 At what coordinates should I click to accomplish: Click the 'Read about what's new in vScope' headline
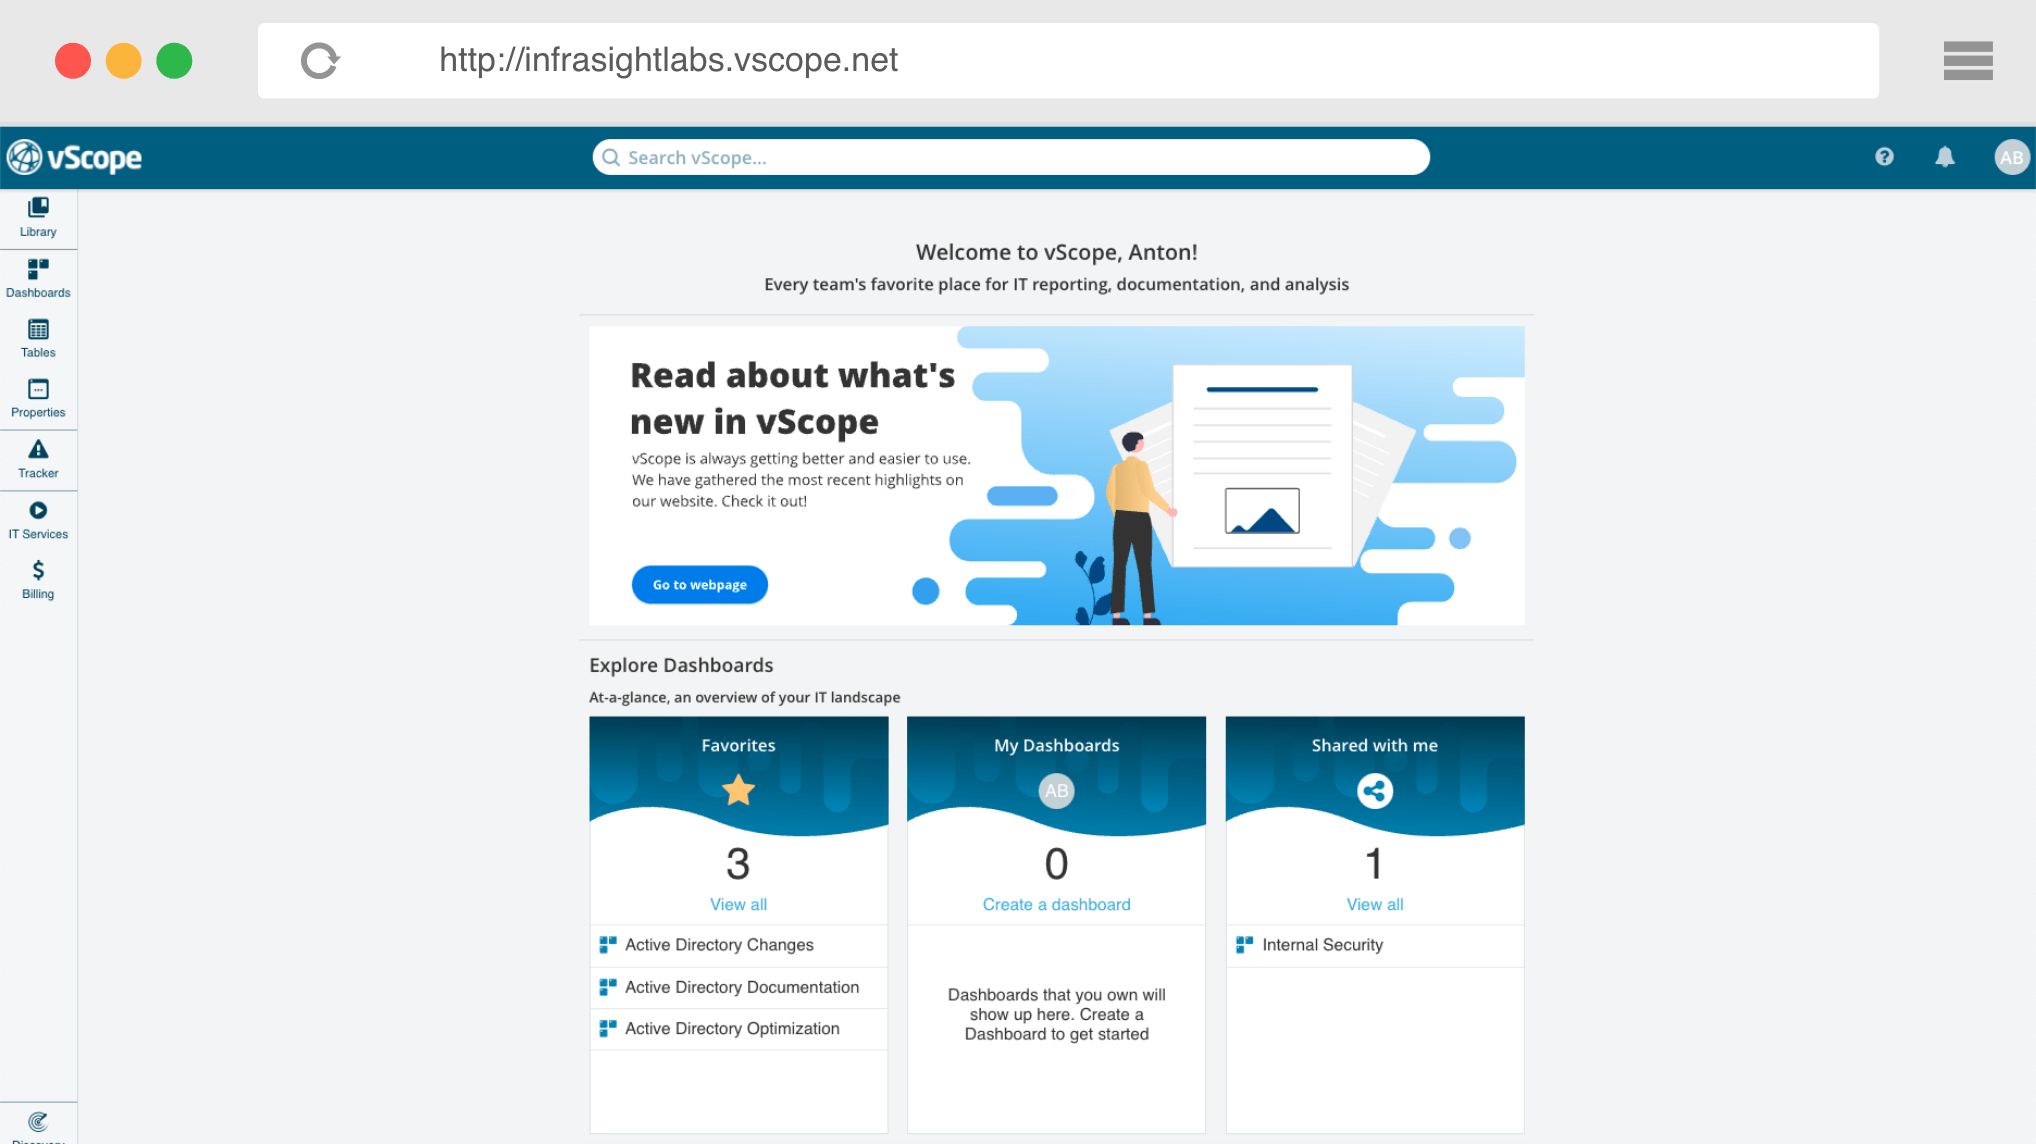point(792,398)
